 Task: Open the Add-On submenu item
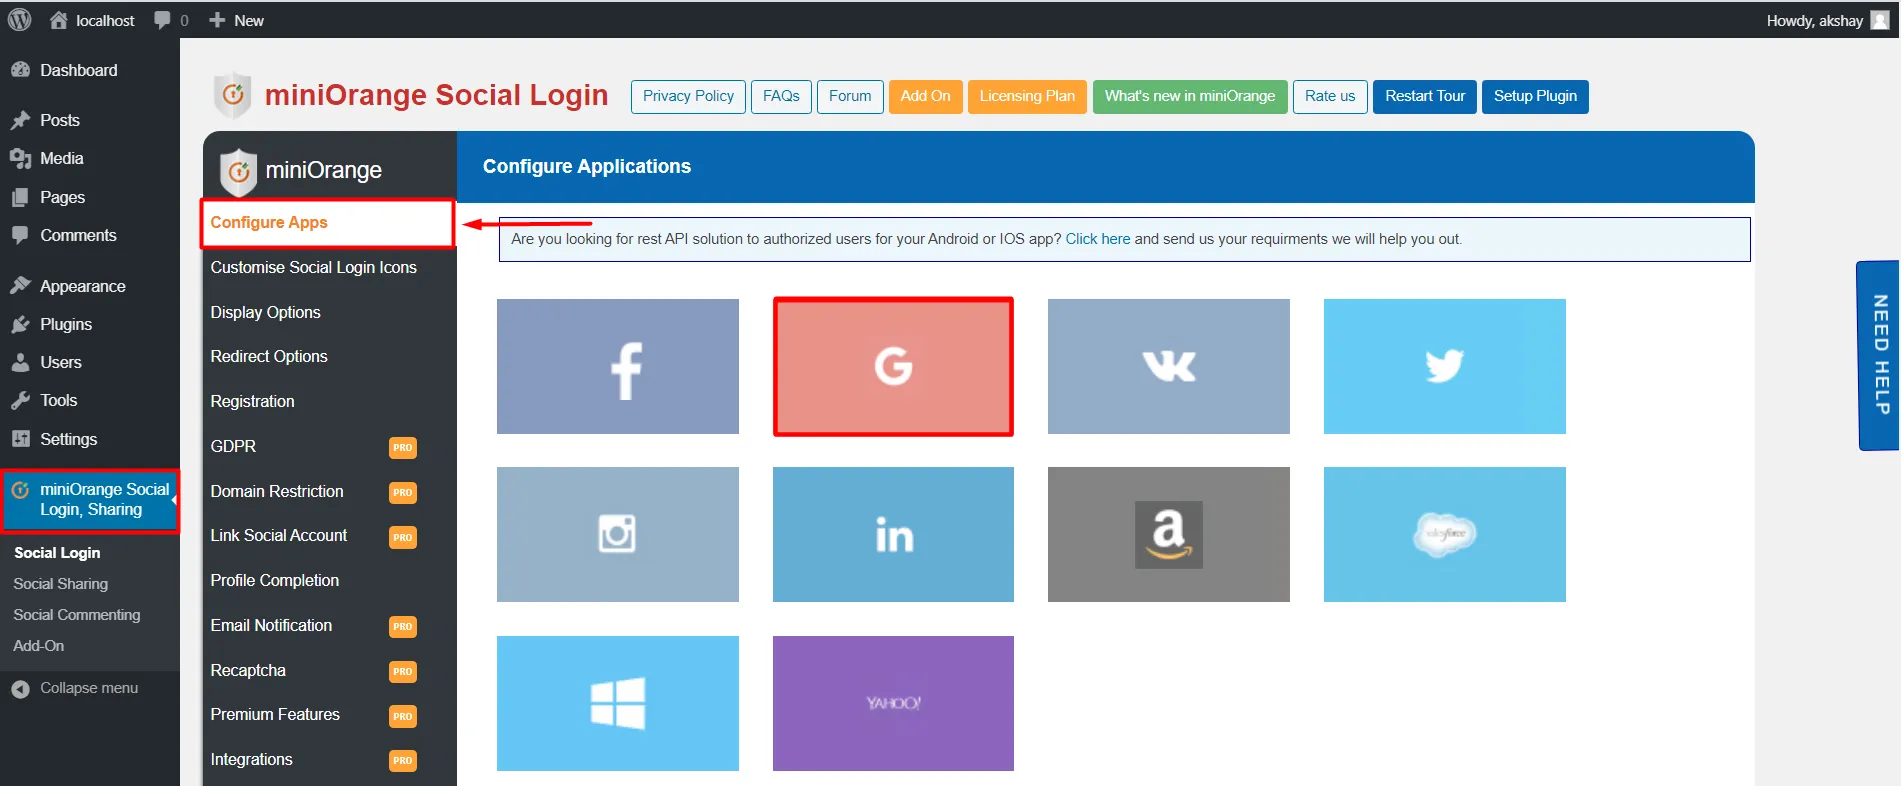(x=39, y=646)
